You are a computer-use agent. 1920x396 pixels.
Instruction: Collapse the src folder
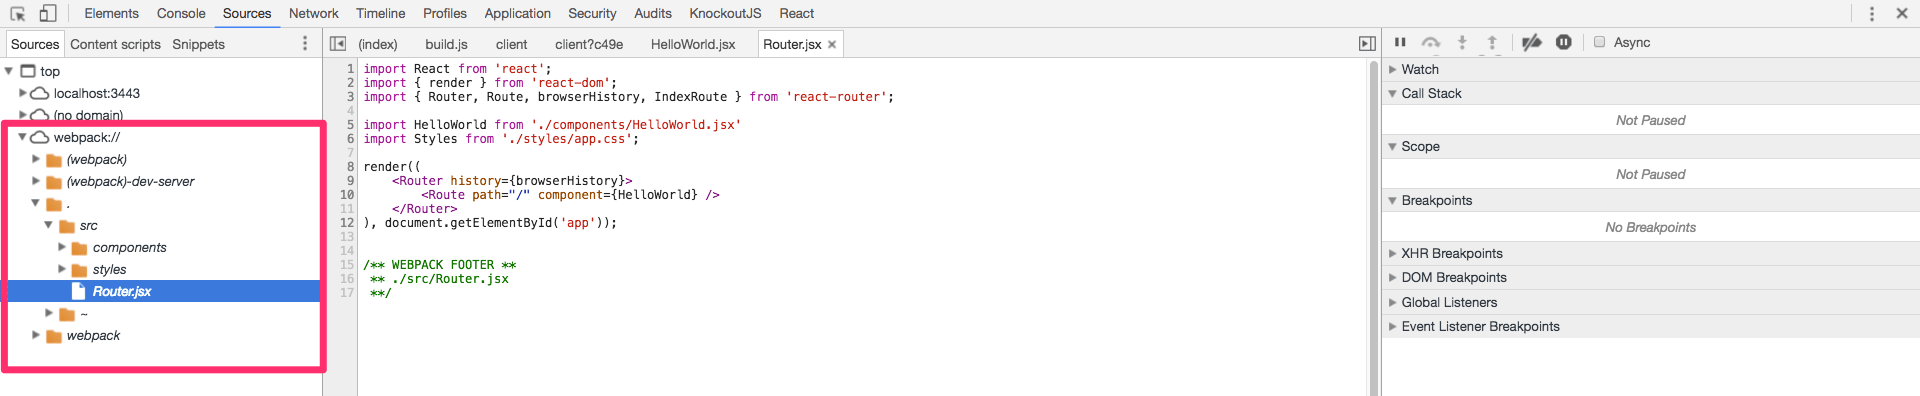(48, 225)
